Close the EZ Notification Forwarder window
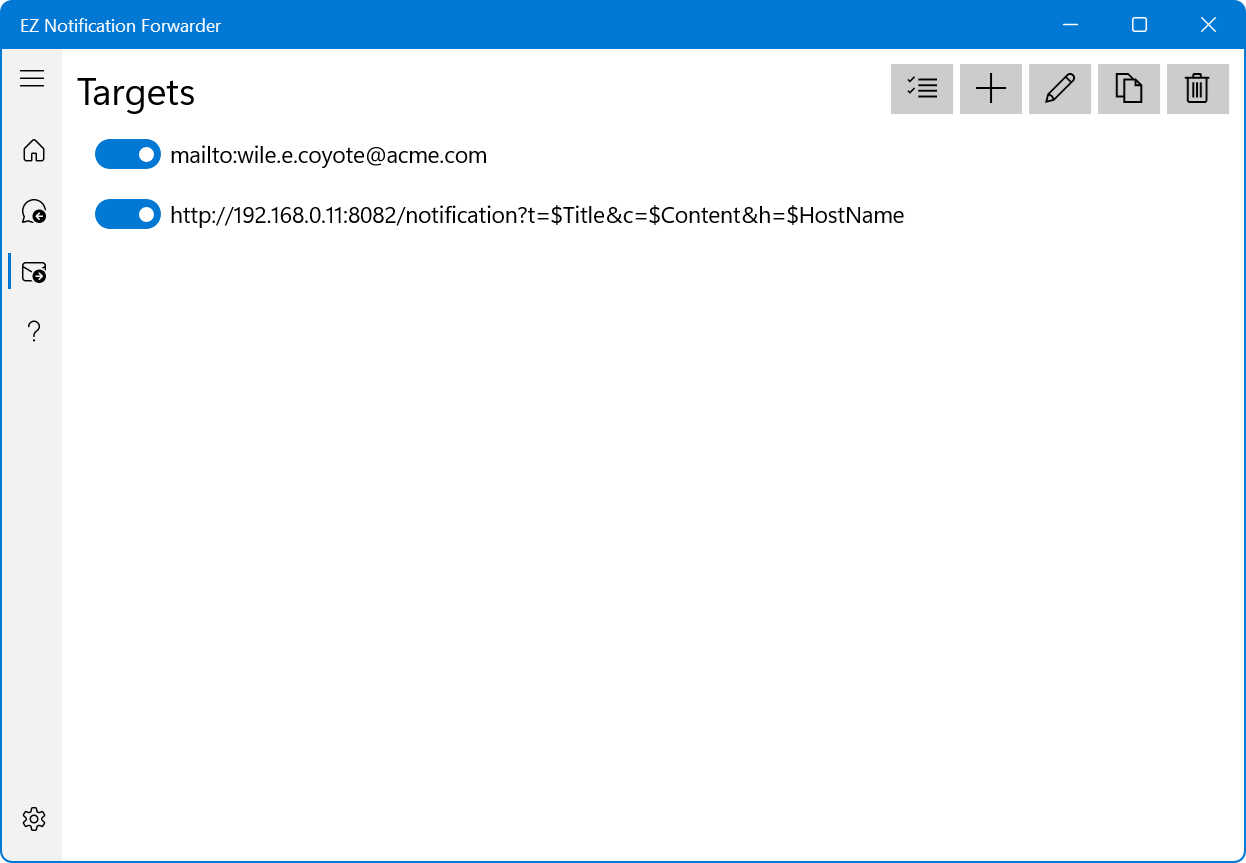 click(x=1208, y=25)
